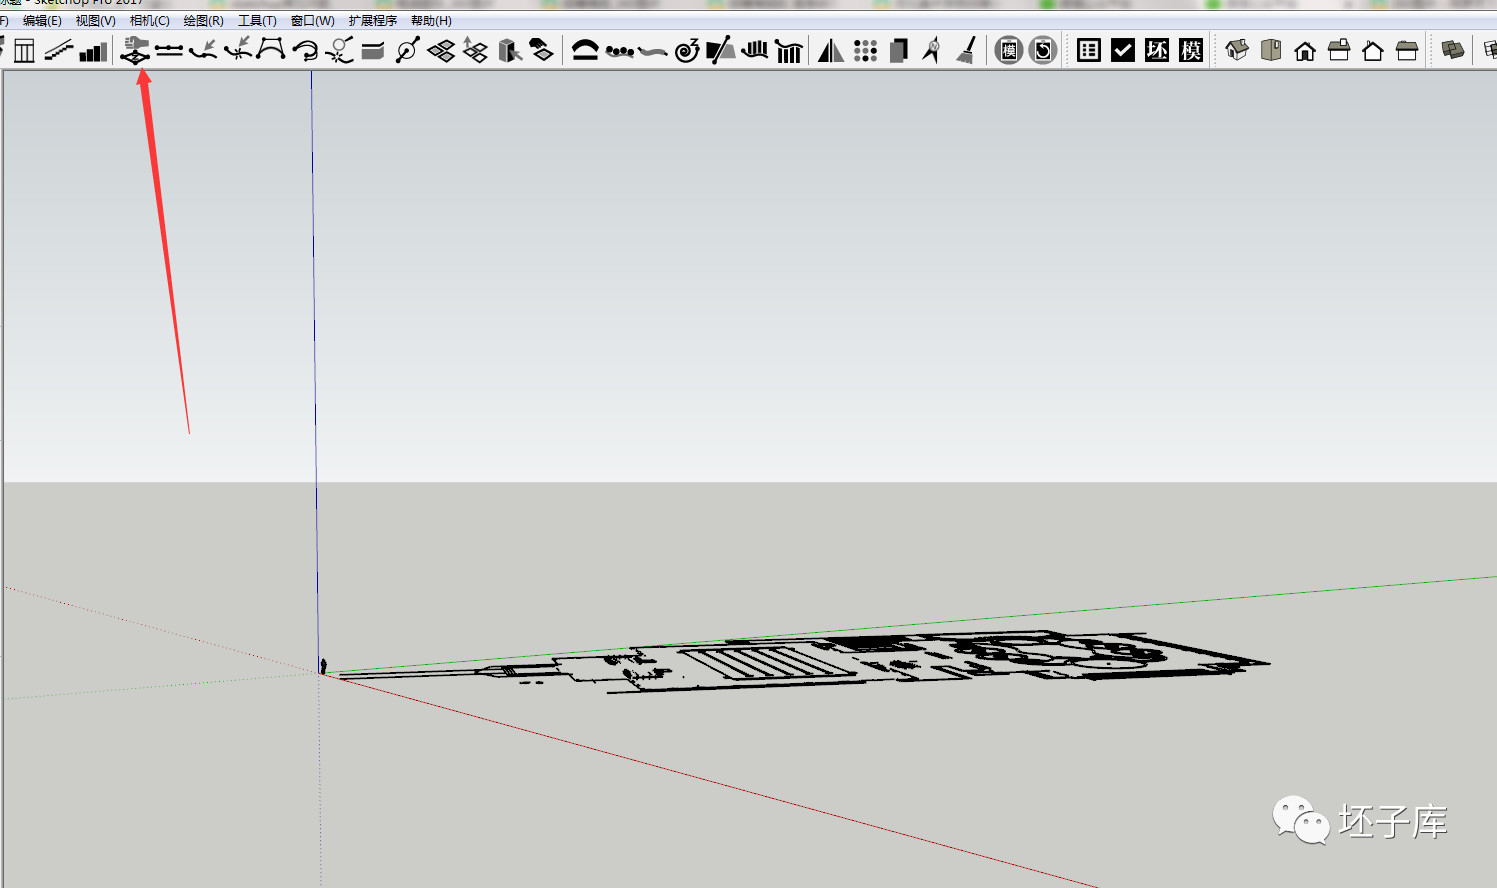Click the ascending bar steps icon
The image size is (1497, 888).
click(x=93, y=50)
